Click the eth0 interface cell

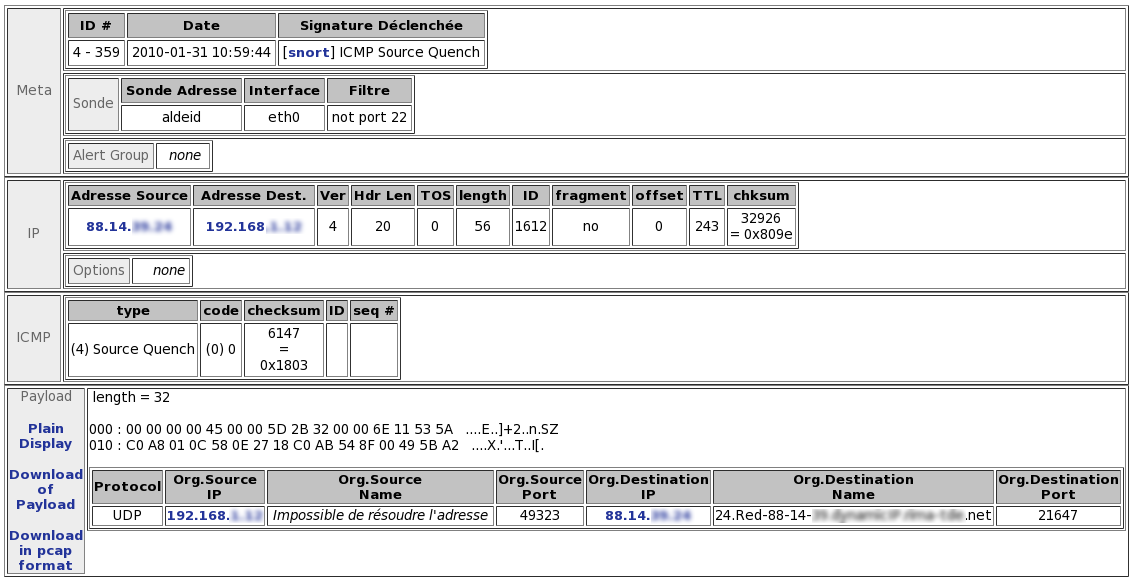(x=284, y=117)
